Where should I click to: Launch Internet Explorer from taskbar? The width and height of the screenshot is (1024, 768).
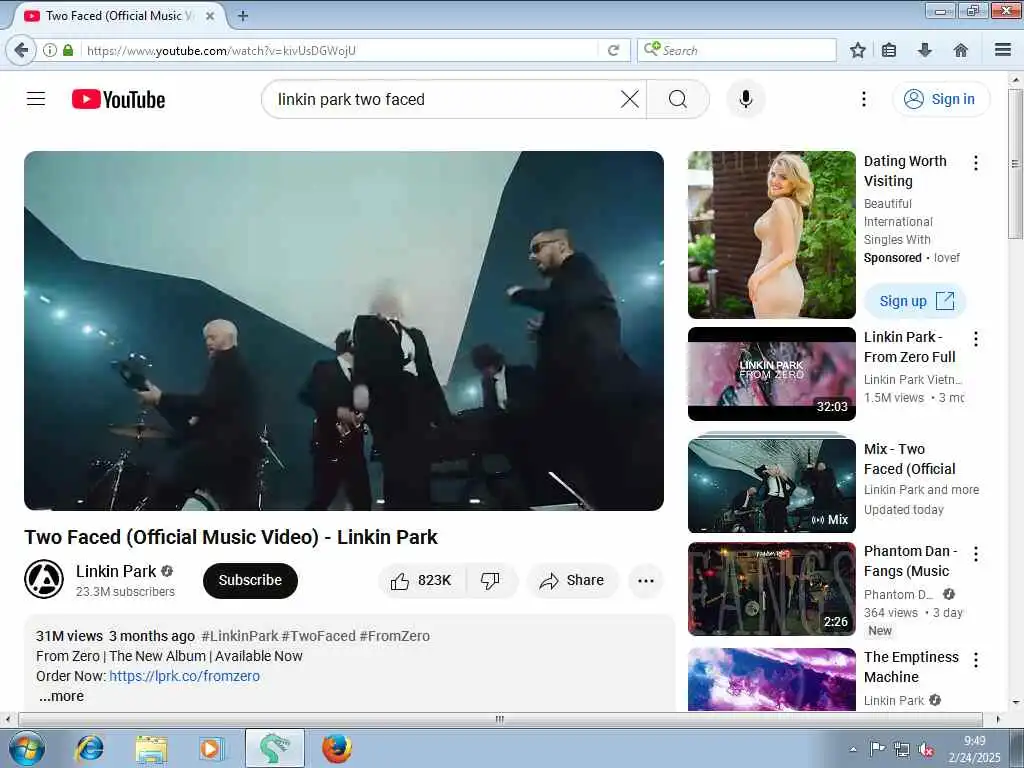[89, 748]
